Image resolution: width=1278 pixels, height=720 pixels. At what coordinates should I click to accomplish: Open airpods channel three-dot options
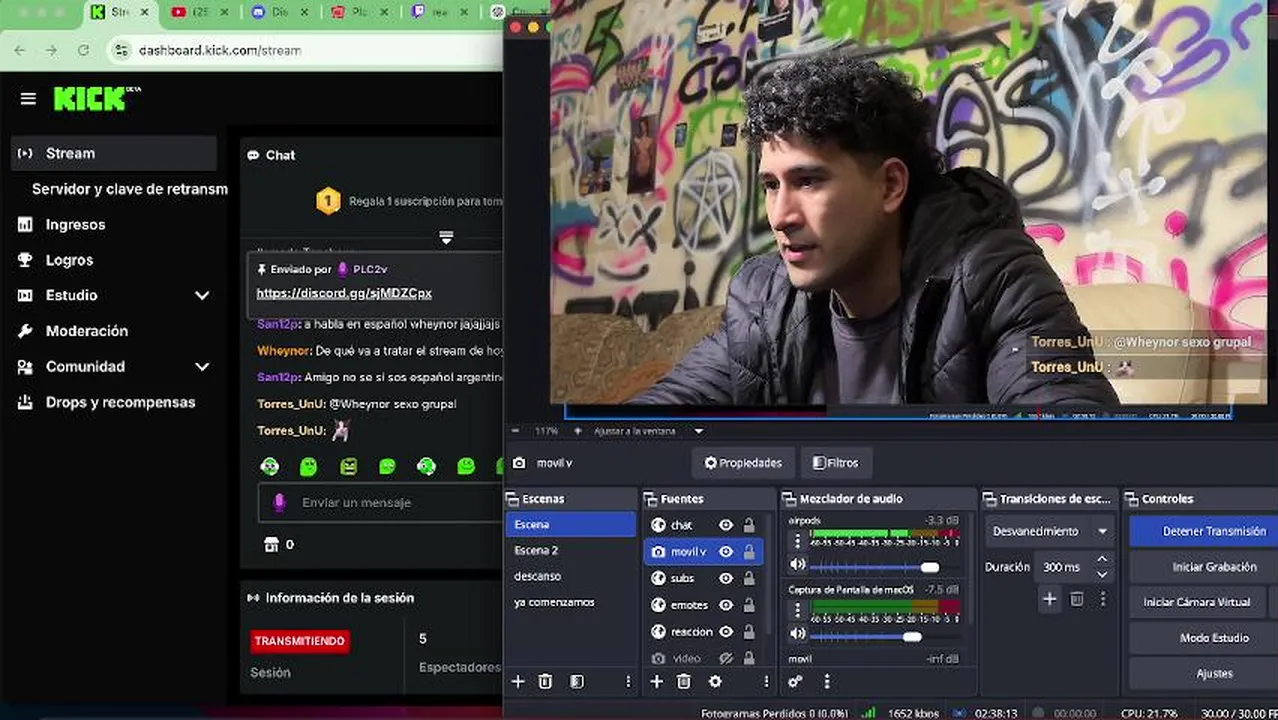pos(797,541)
